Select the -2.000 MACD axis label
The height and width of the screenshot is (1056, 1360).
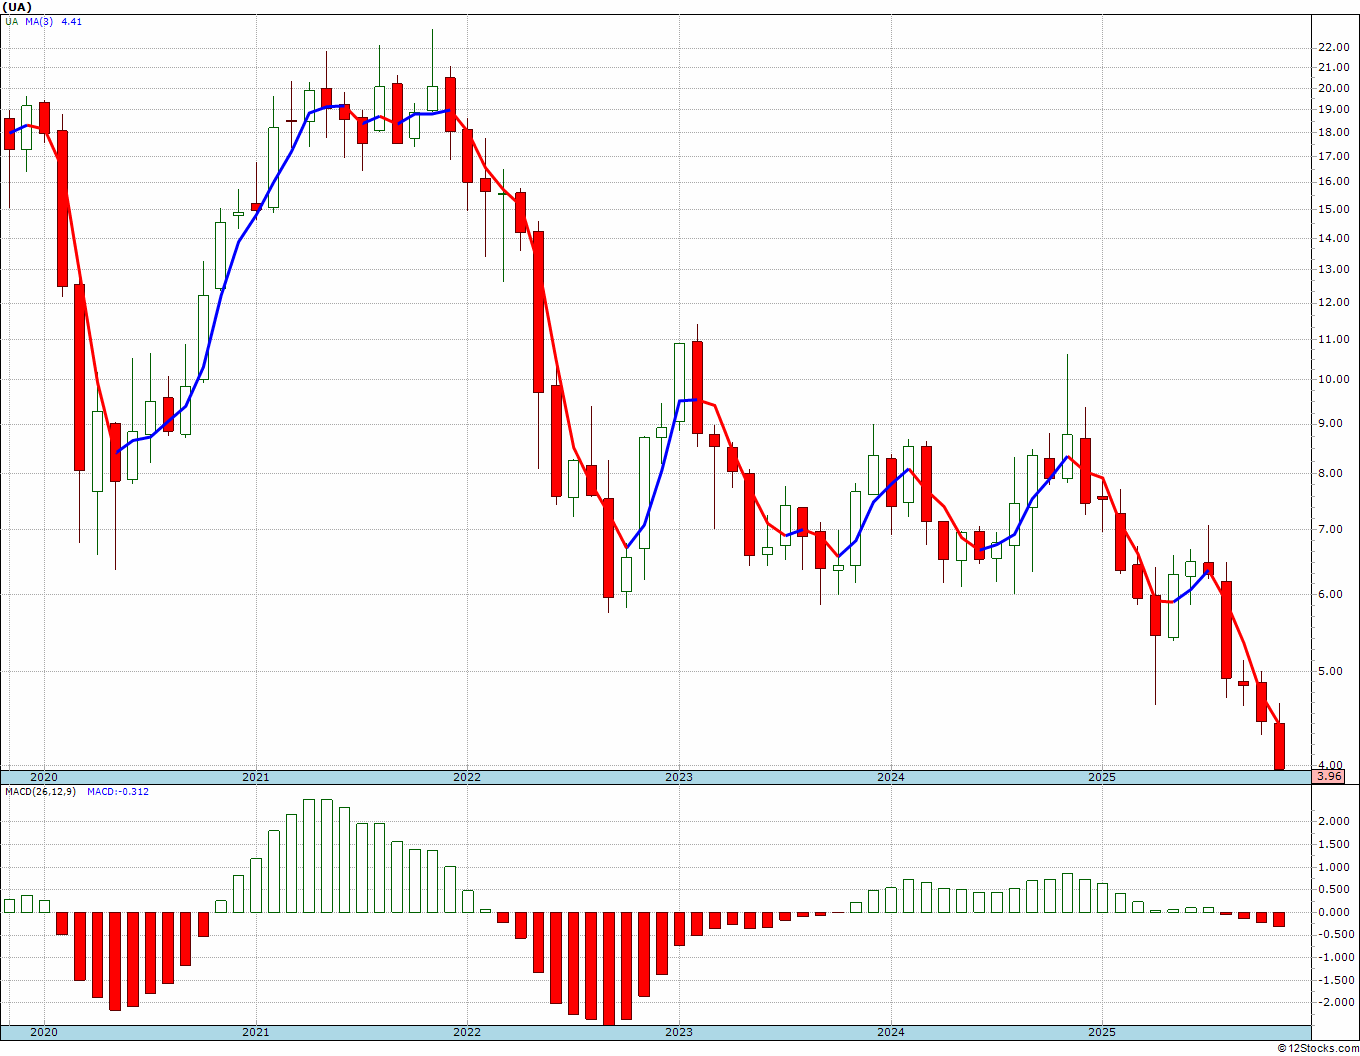(x=1335, y=1003)
